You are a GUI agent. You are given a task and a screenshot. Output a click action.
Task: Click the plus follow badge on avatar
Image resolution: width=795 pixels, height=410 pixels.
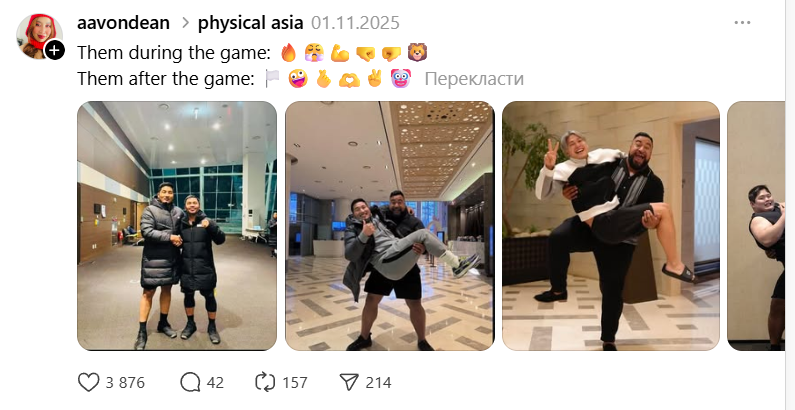[55, 50]
